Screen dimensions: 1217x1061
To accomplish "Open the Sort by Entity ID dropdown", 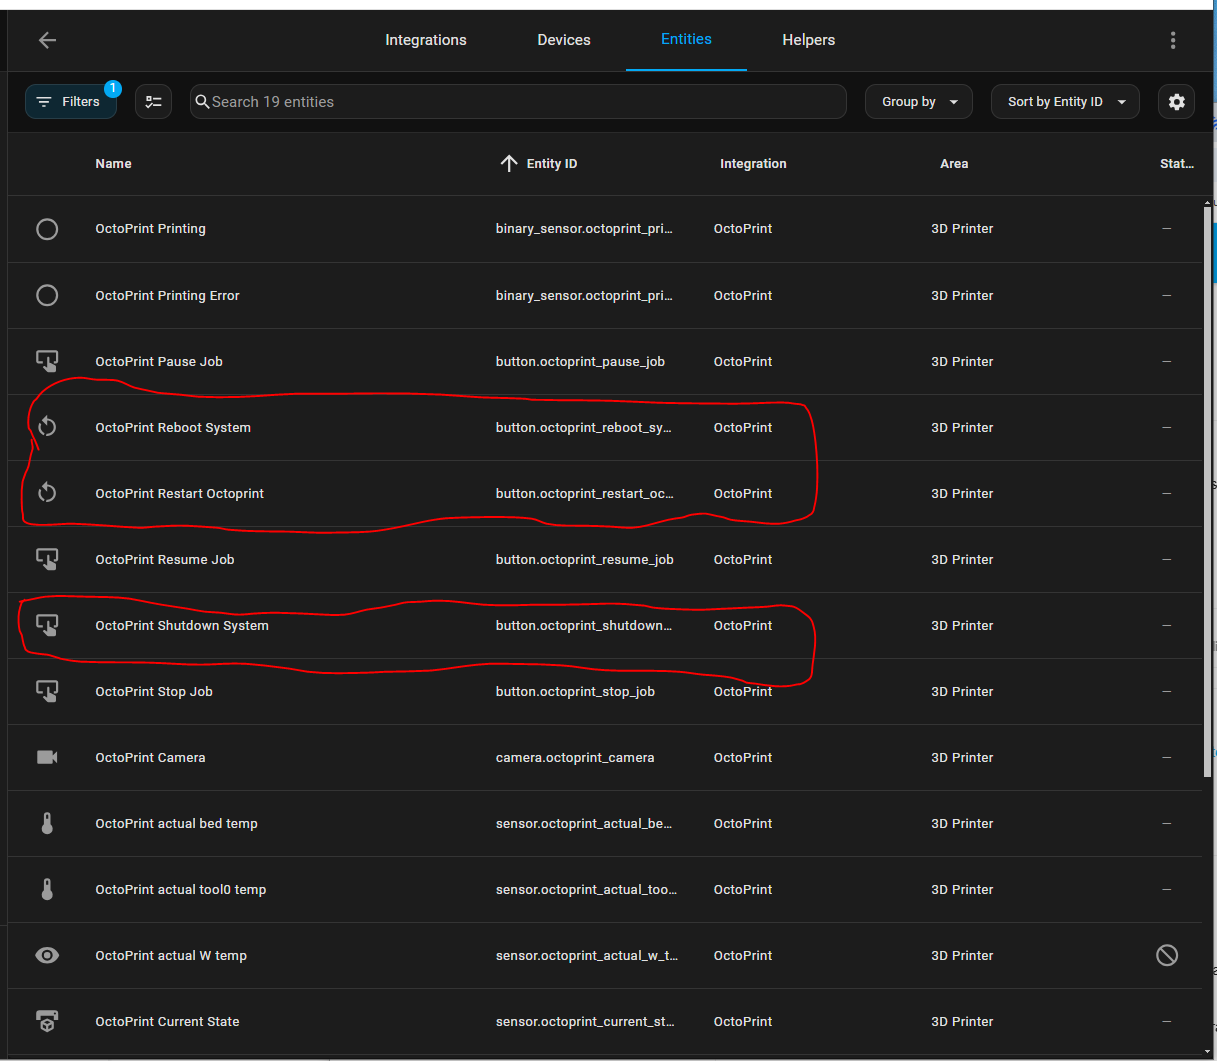I will click(1064, 101).
